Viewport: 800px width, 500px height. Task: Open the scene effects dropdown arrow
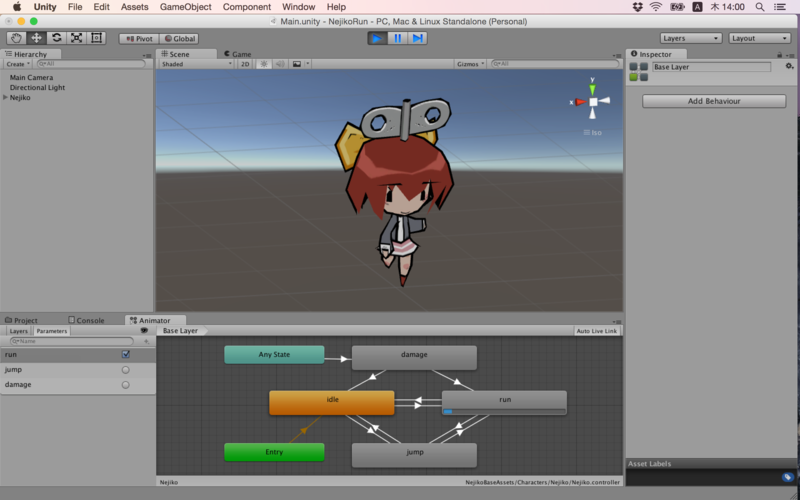(308, 64)
